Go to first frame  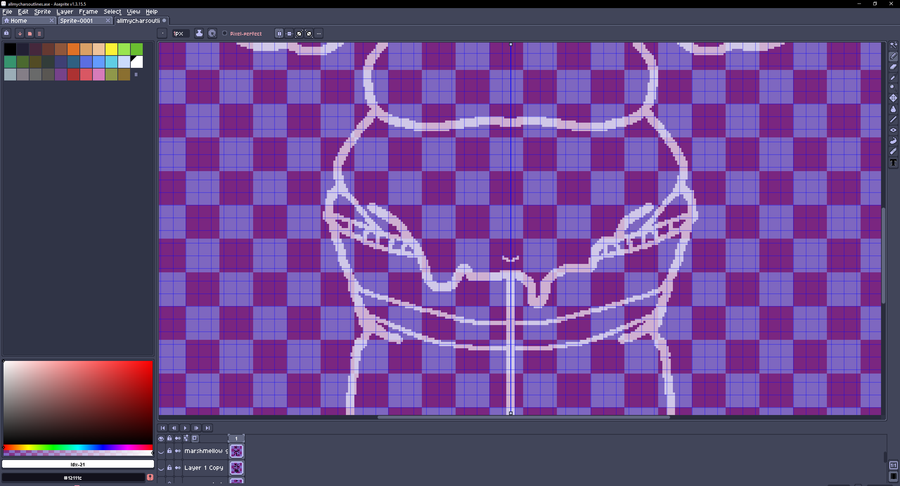[x=162, y=427]
